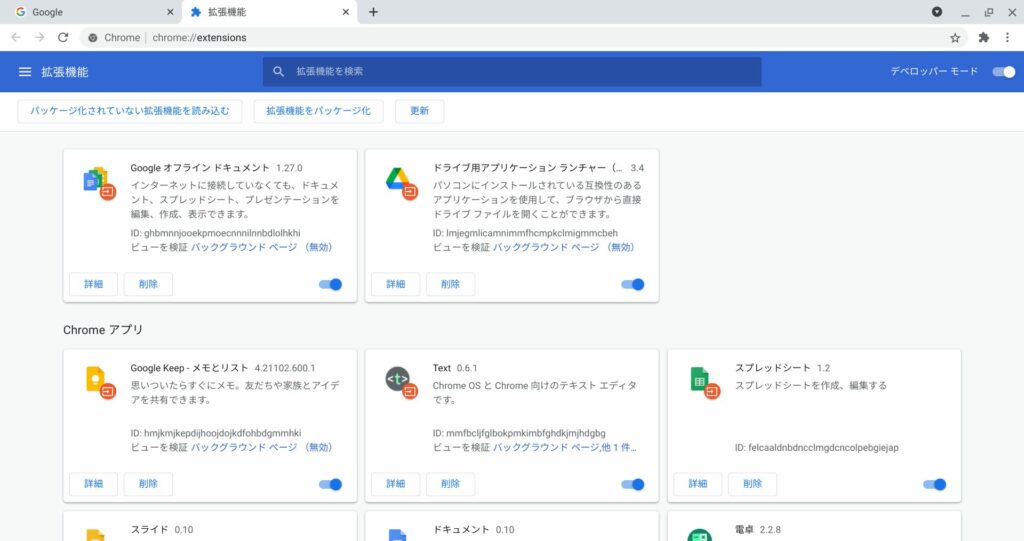Click the search magnifier icon

pyautogui.click(x=278, y=72)
